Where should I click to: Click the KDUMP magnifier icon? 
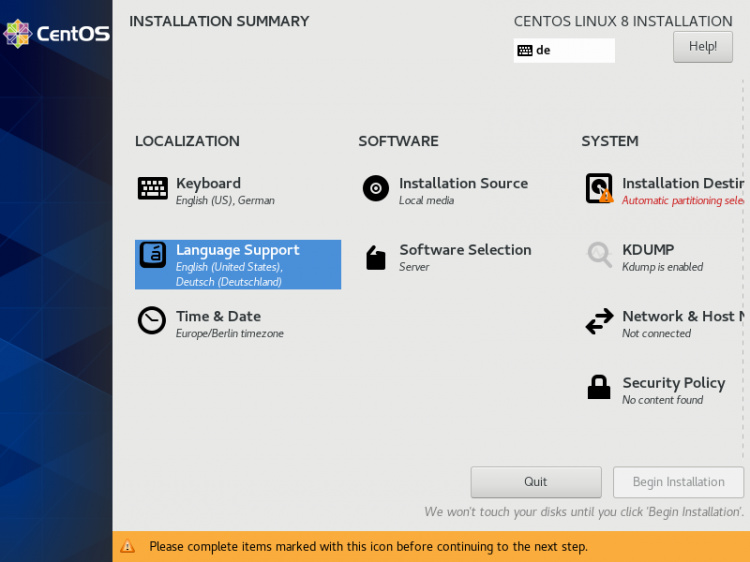coord(599,255)
